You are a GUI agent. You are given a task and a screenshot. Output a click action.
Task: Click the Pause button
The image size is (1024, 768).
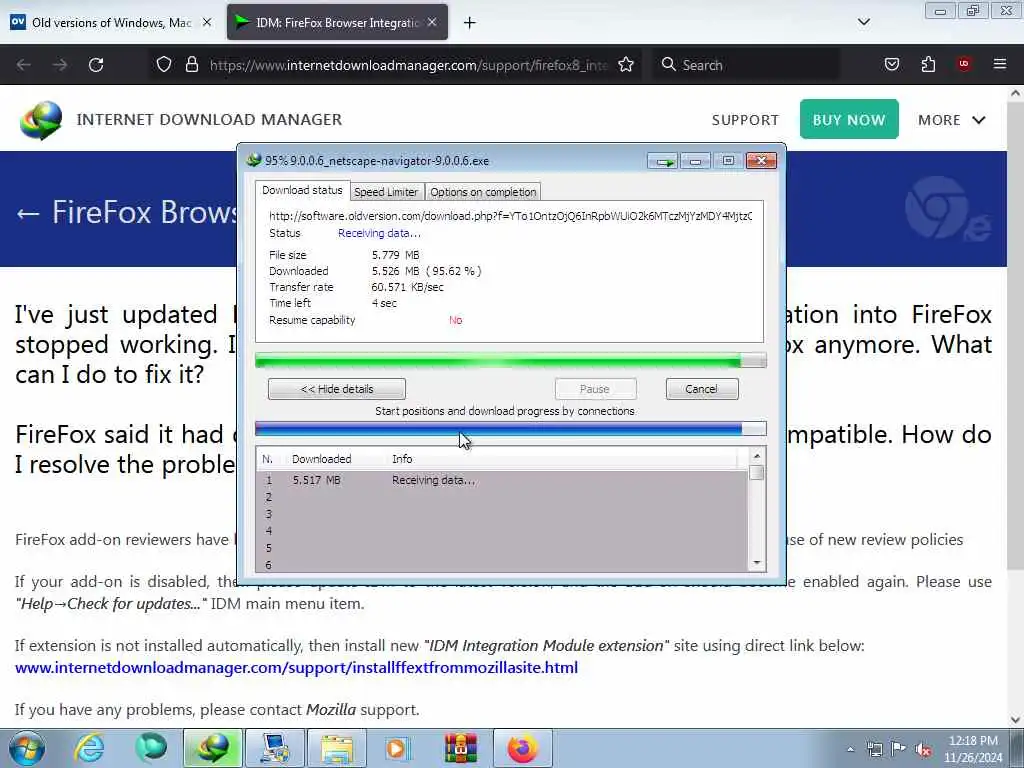click(x=595, y=389)
